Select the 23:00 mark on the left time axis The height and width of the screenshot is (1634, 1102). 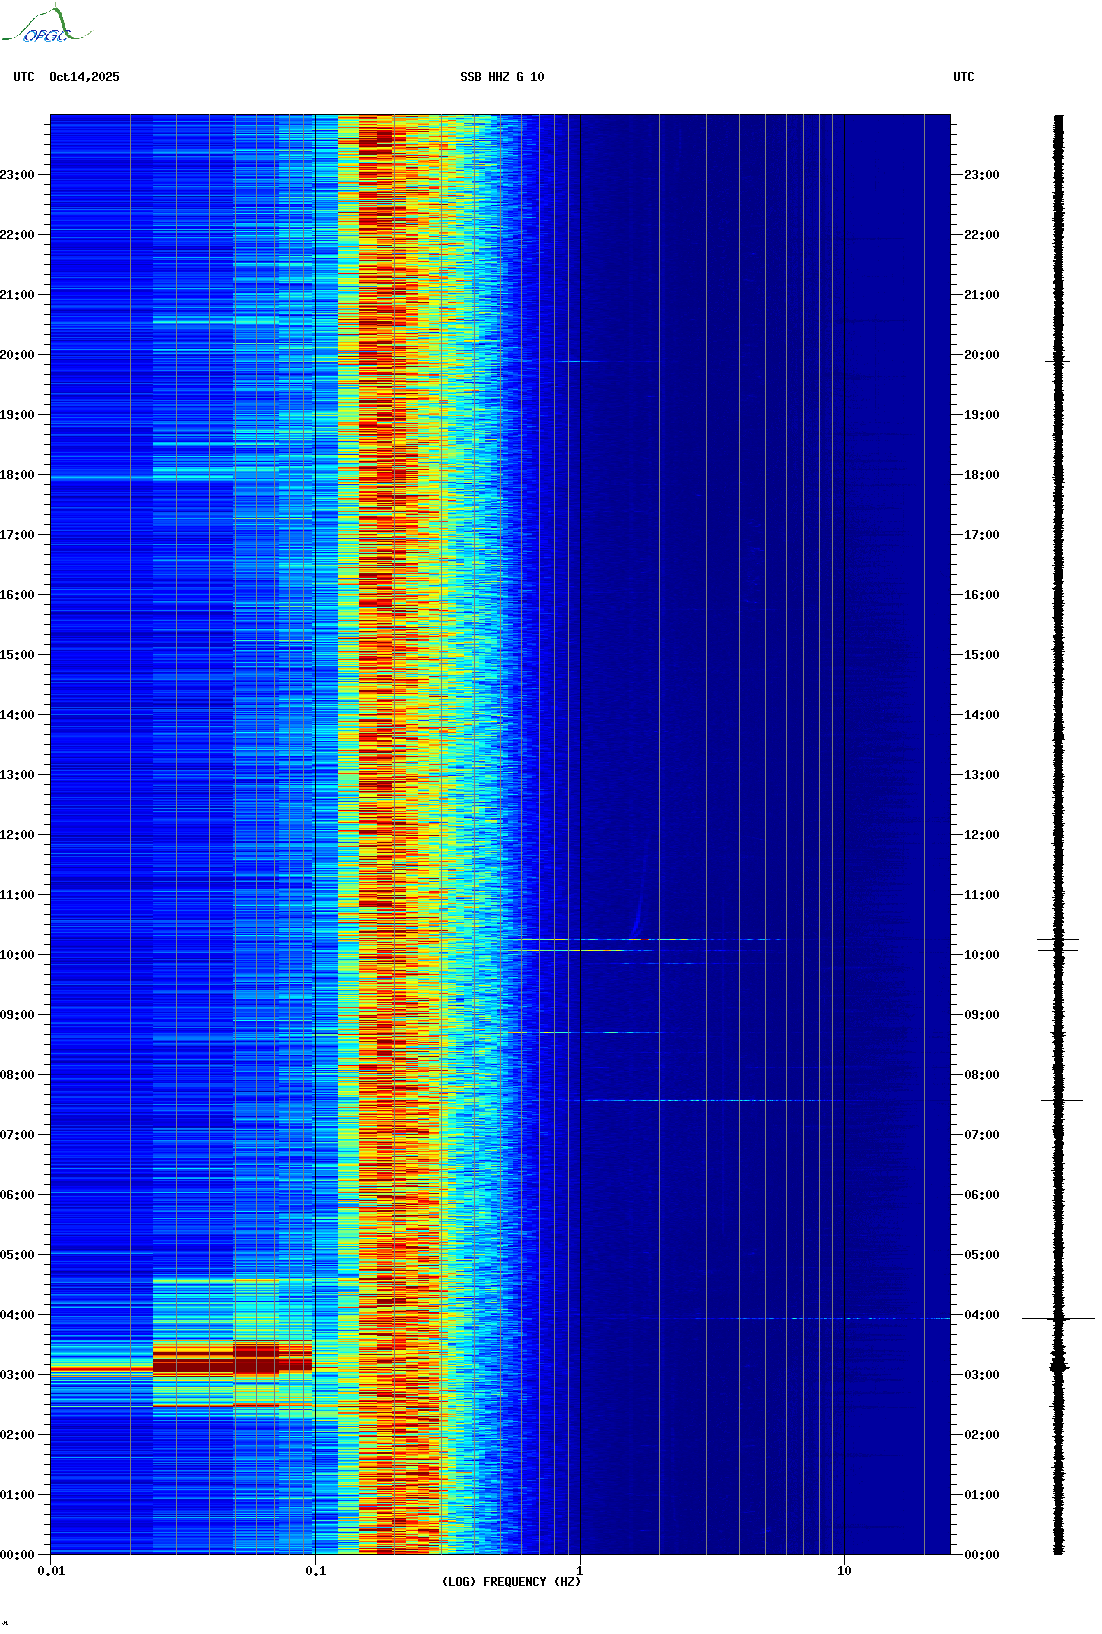click(x=18, y=175)
